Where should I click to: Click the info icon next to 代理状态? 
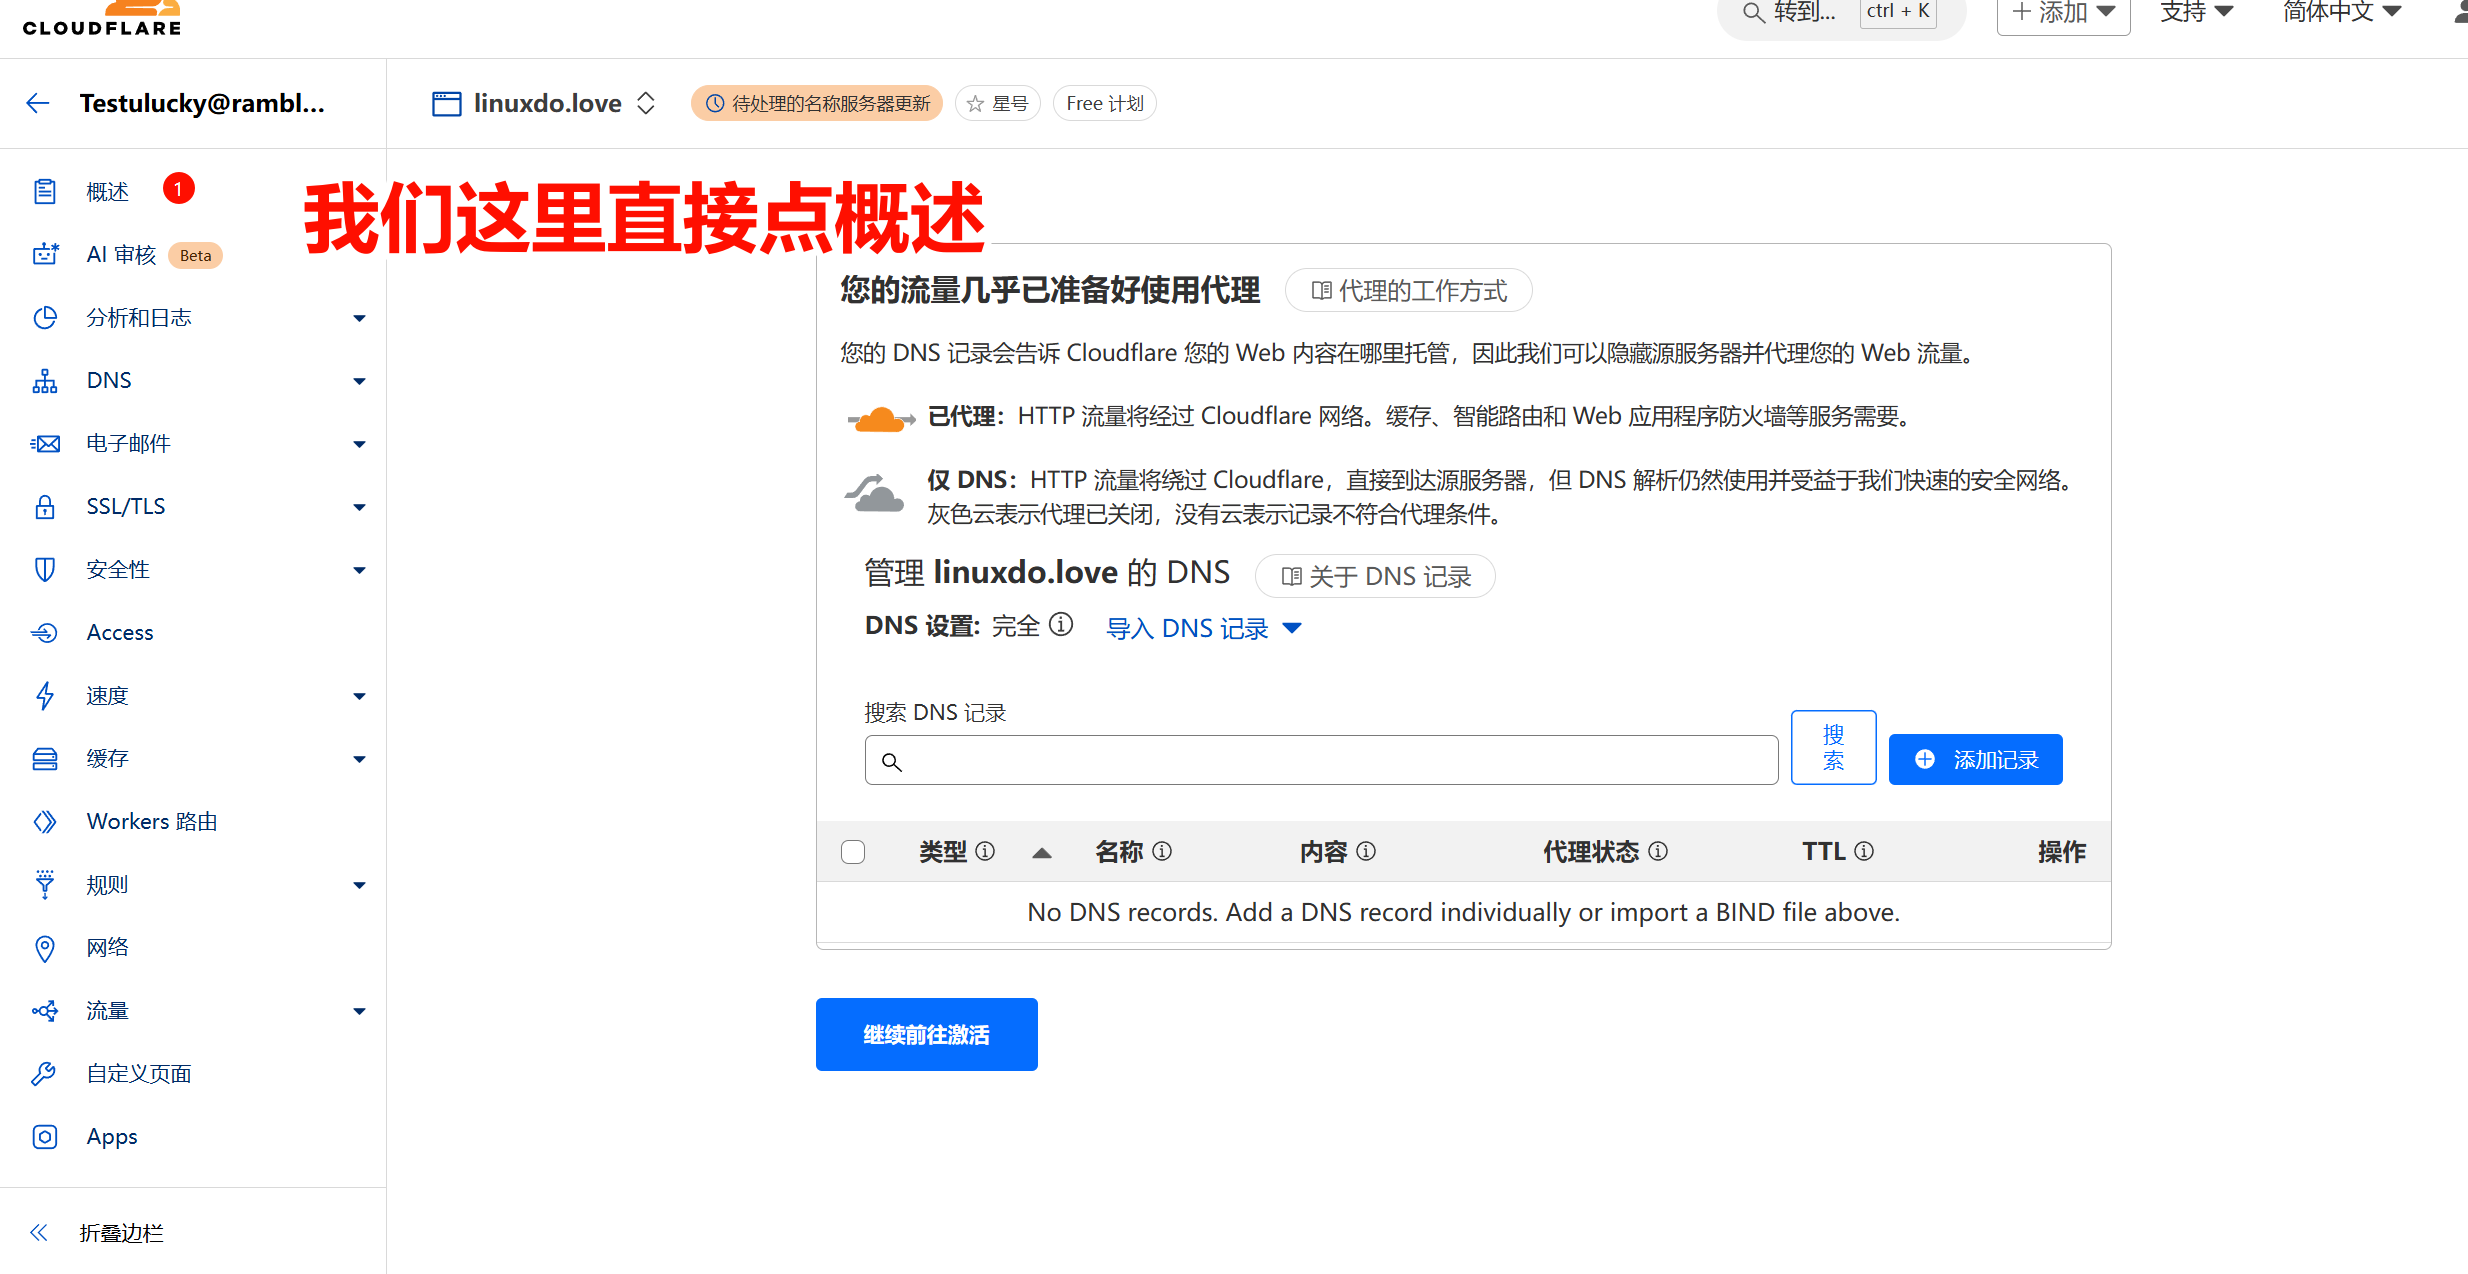click(1658, 851)
